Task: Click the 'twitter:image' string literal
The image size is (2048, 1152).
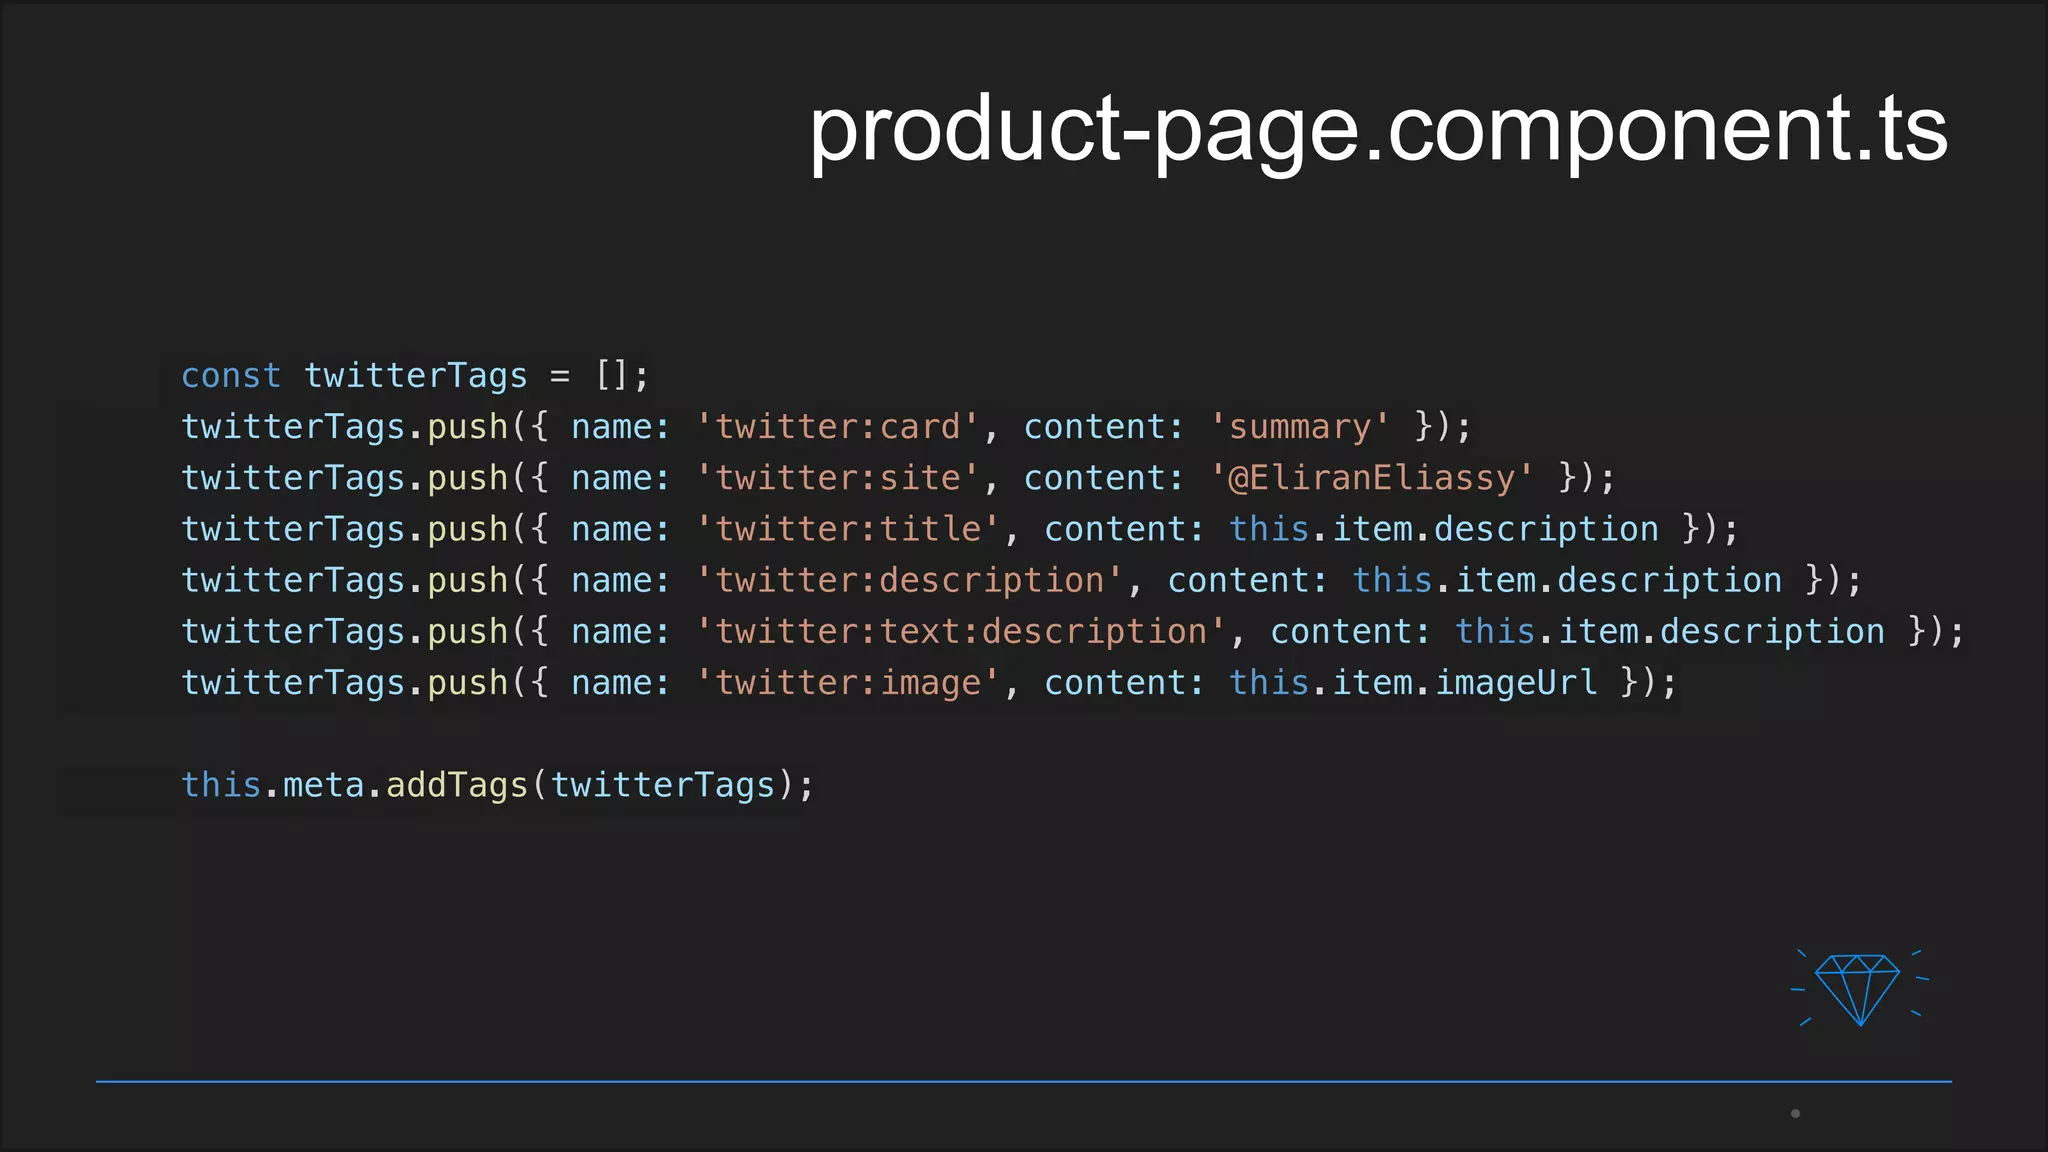Action: (848, 683)
